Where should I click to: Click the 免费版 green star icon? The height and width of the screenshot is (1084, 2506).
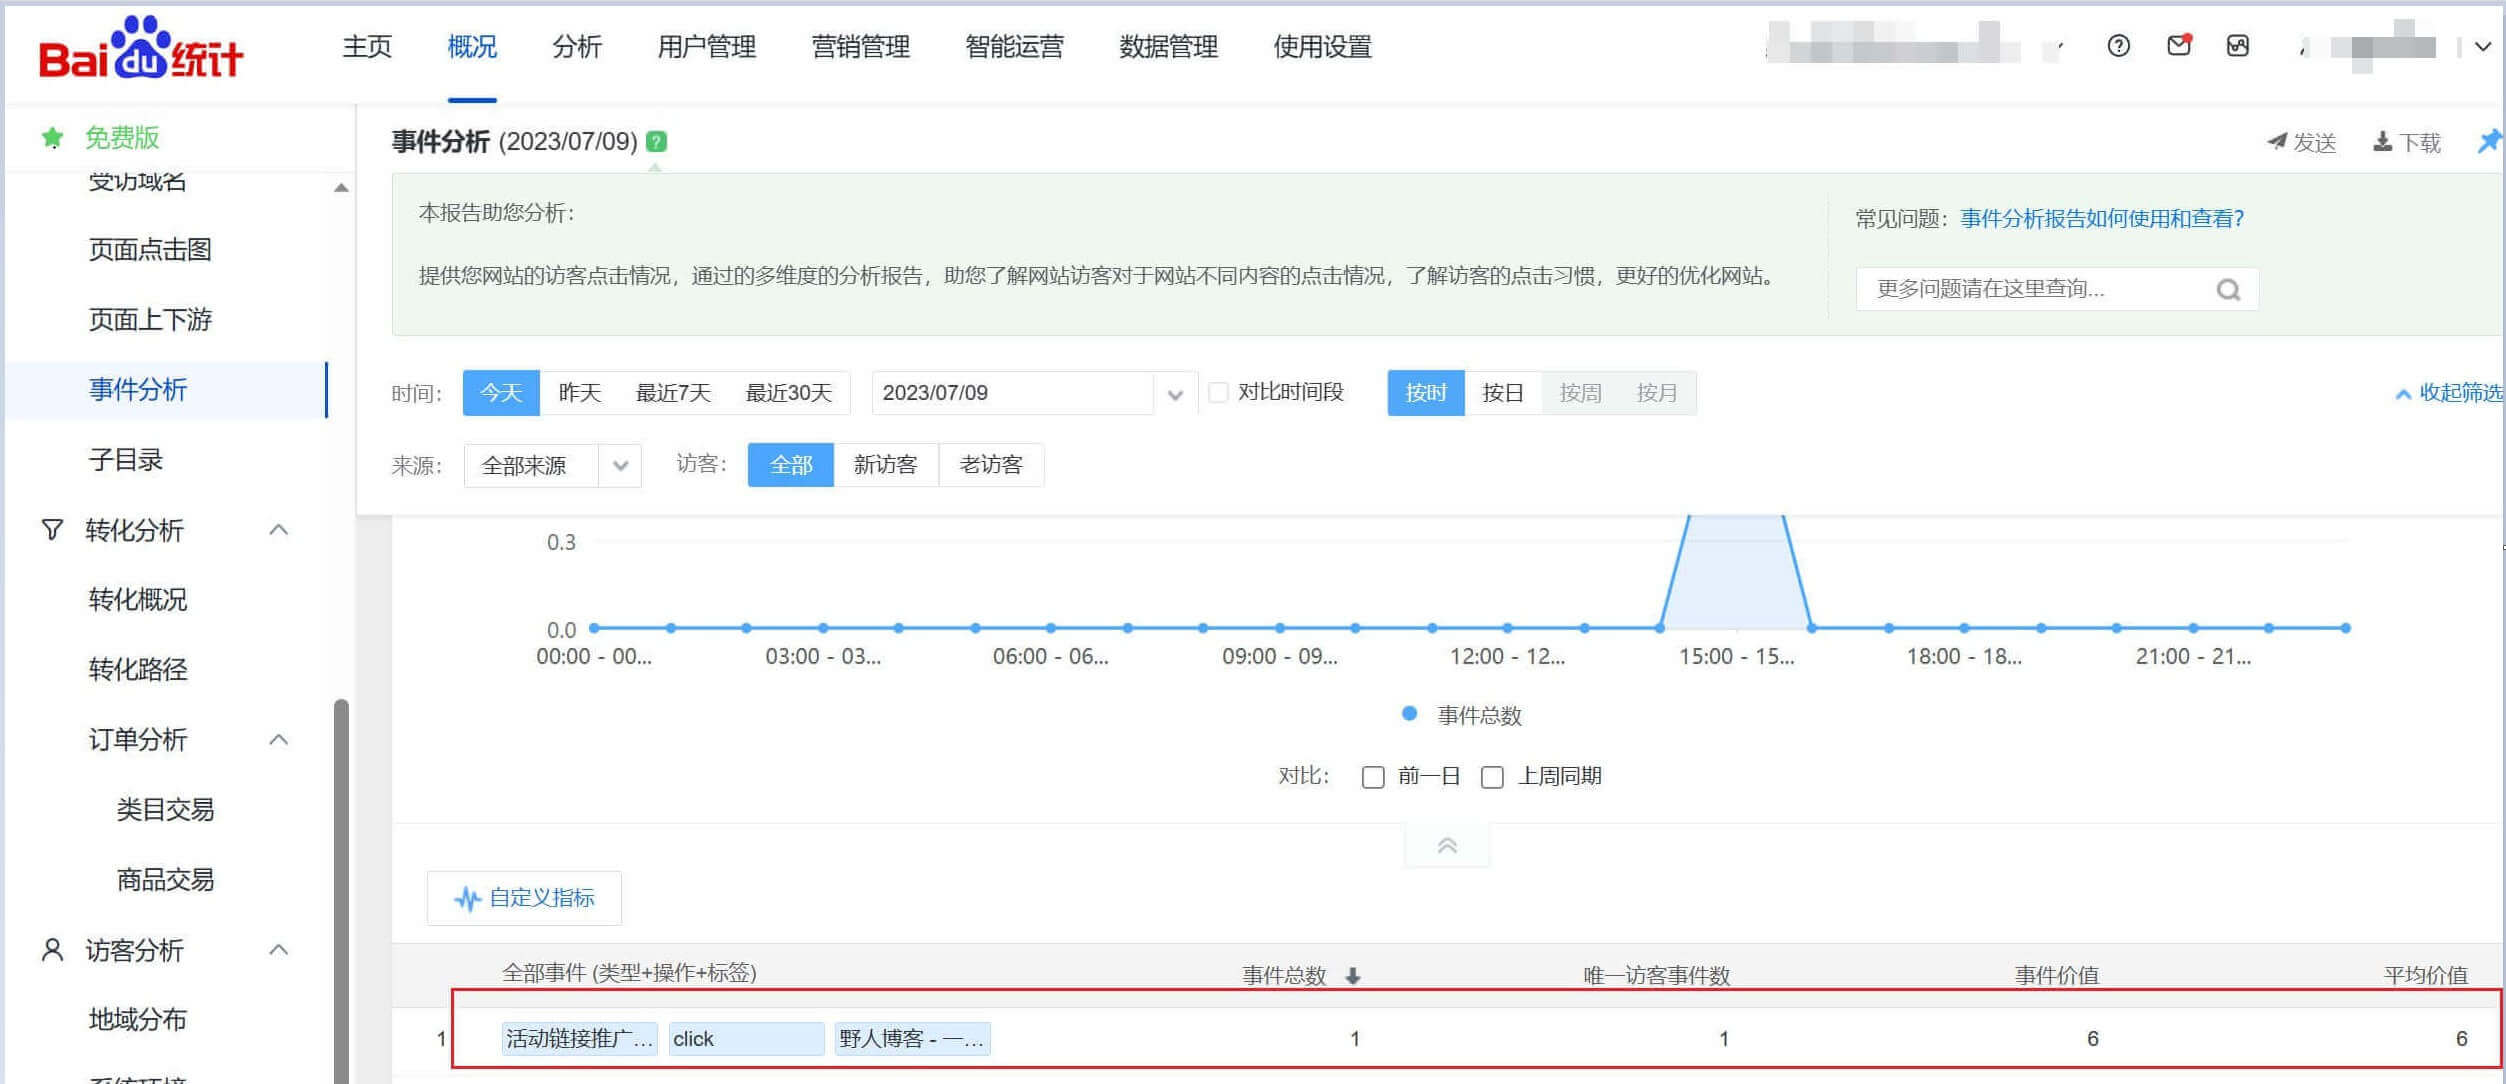tap(52, 137)
